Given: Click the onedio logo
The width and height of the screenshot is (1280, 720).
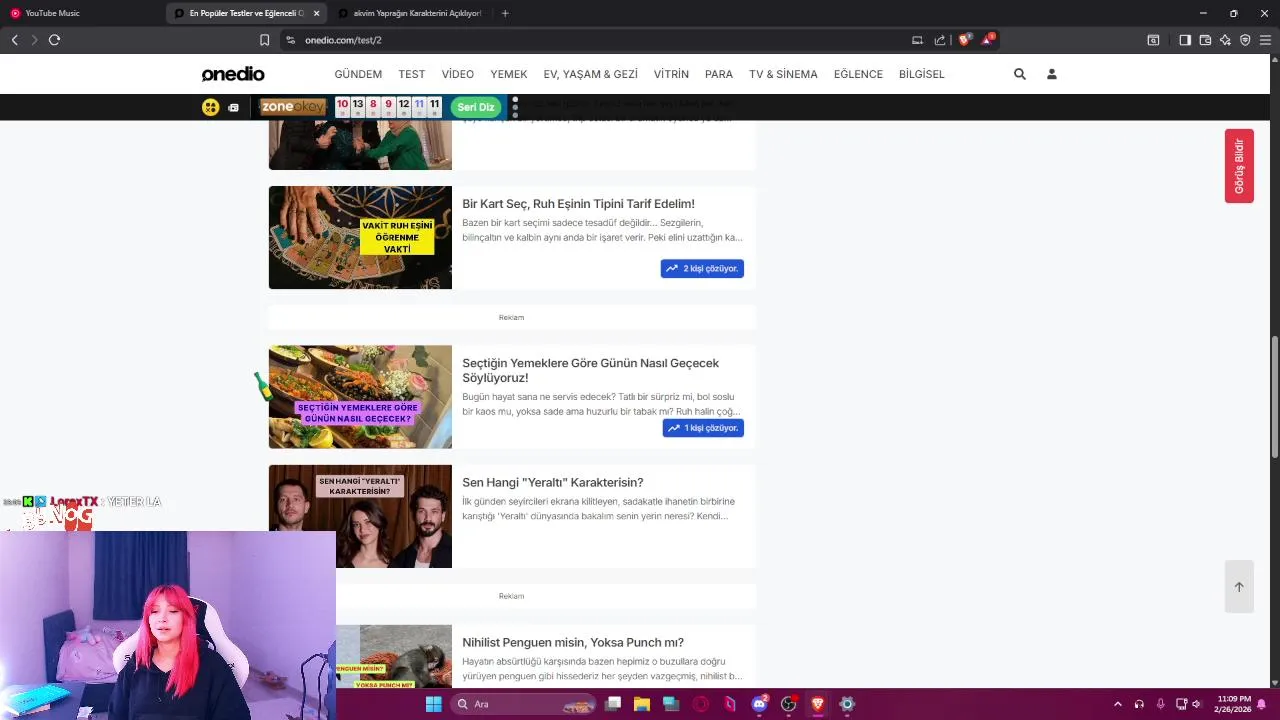Looking at the screenshot, I should (x=233, y=74).
